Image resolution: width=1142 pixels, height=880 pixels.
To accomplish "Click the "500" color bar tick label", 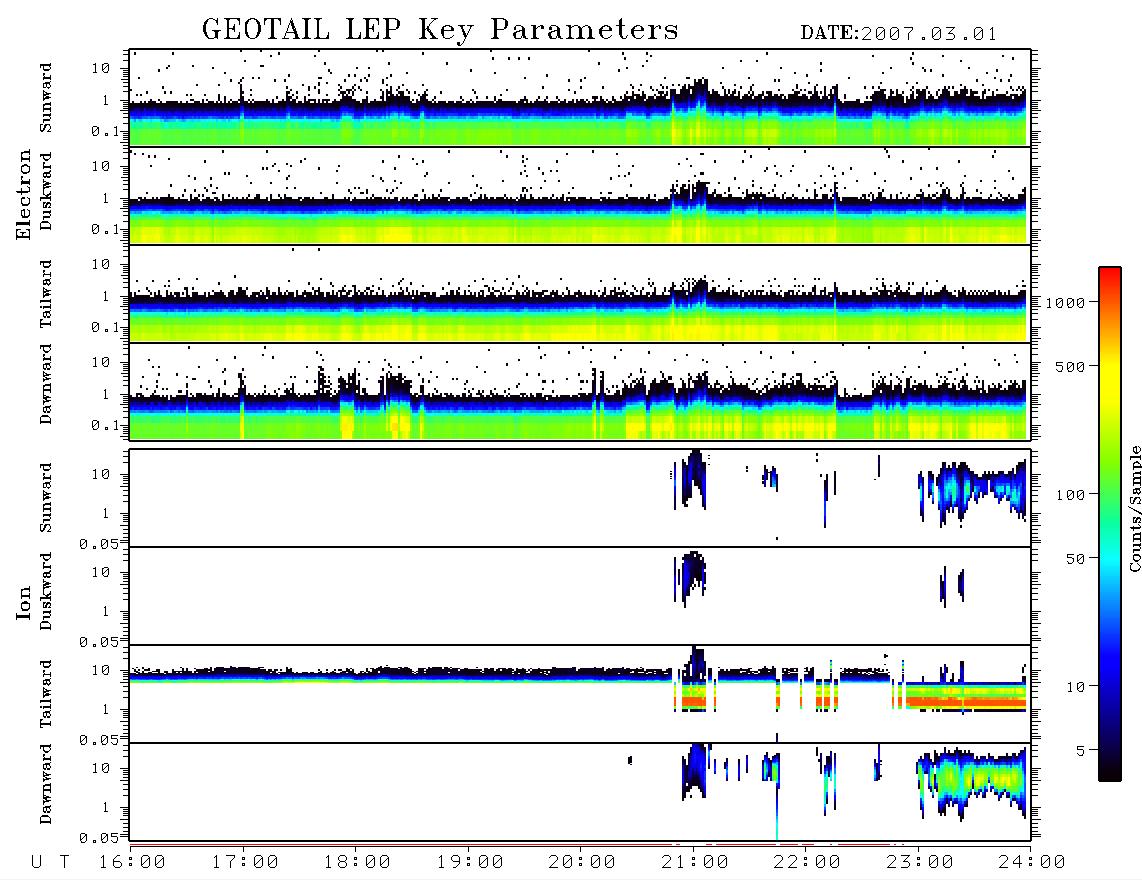I will coord(1070,367).
